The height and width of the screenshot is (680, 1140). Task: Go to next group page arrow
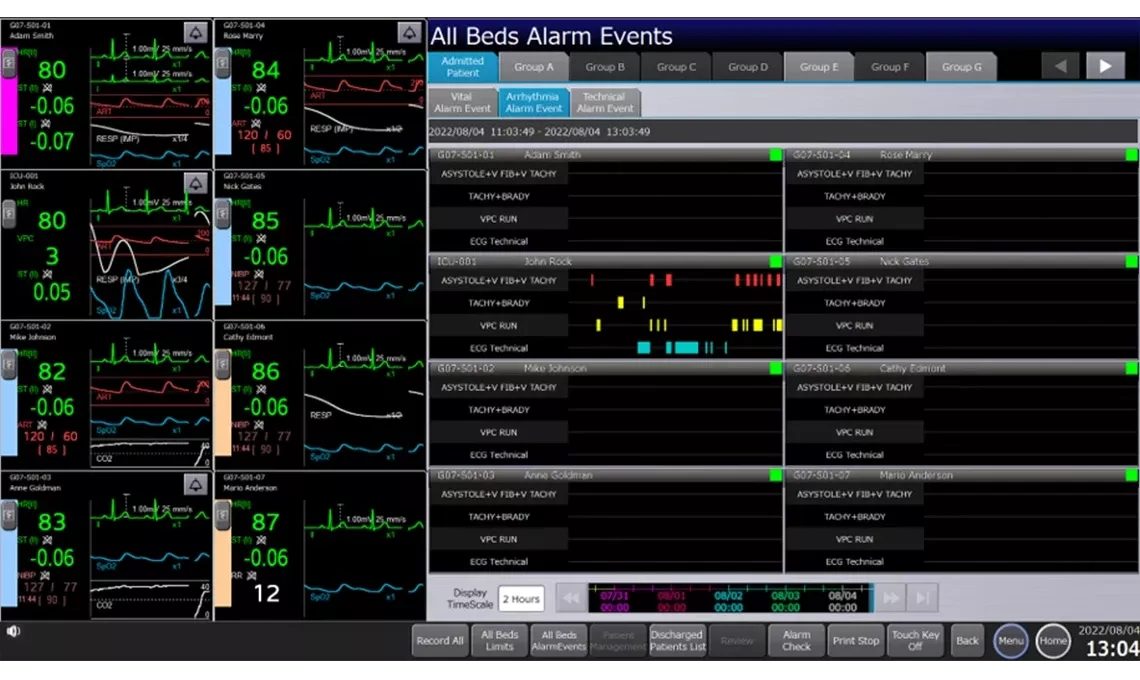tap(1105, 66)
